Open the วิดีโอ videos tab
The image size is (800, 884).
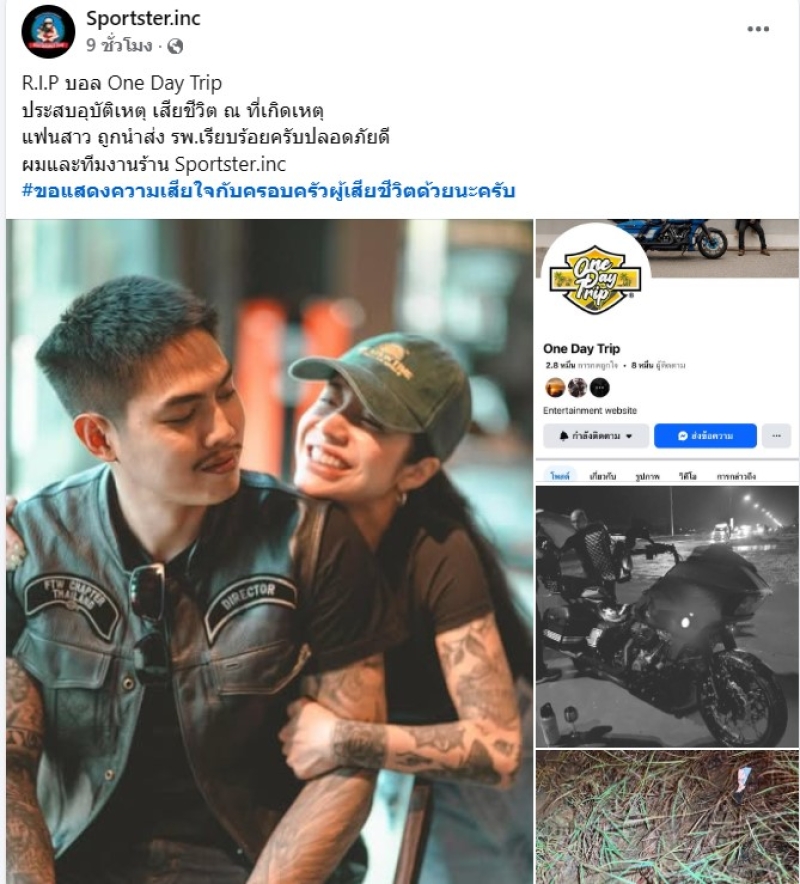tap(687, 476)
